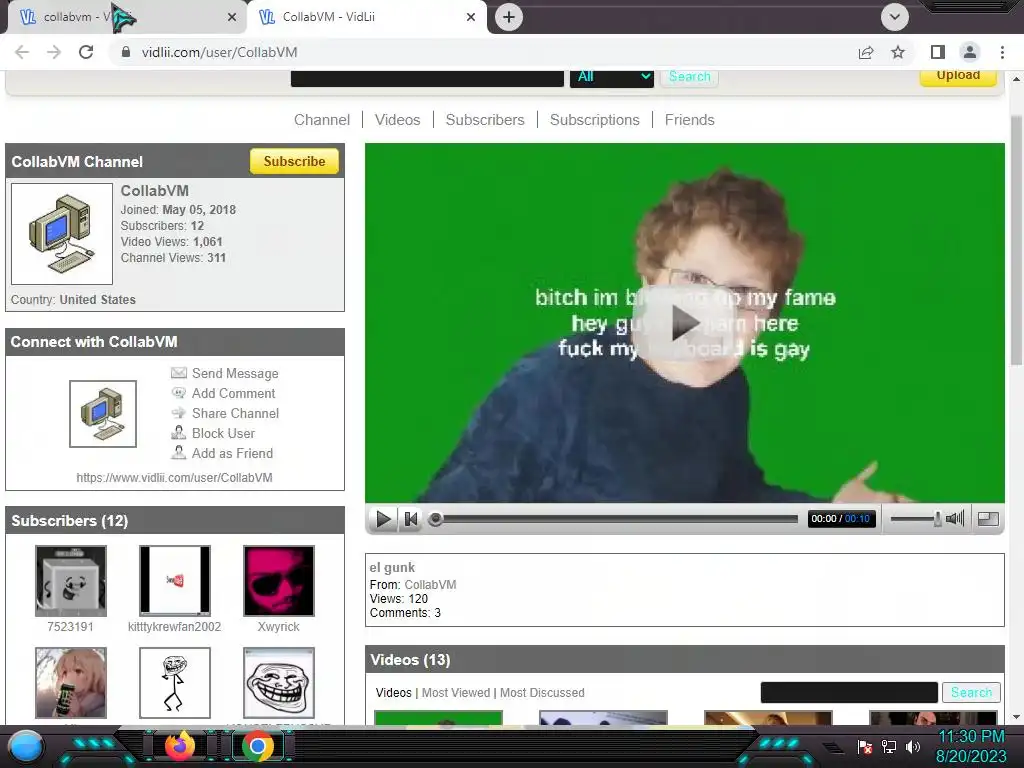Close the 'CollabVM - VidLii' tab

(x=471, y=18)
